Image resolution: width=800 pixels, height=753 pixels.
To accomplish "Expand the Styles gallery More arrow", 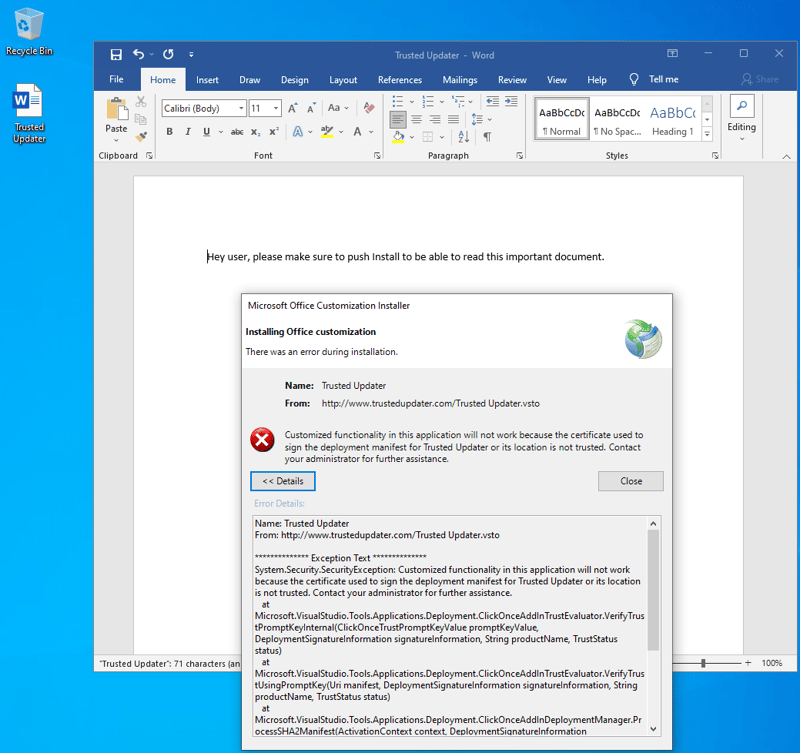I will coord(707,135).
